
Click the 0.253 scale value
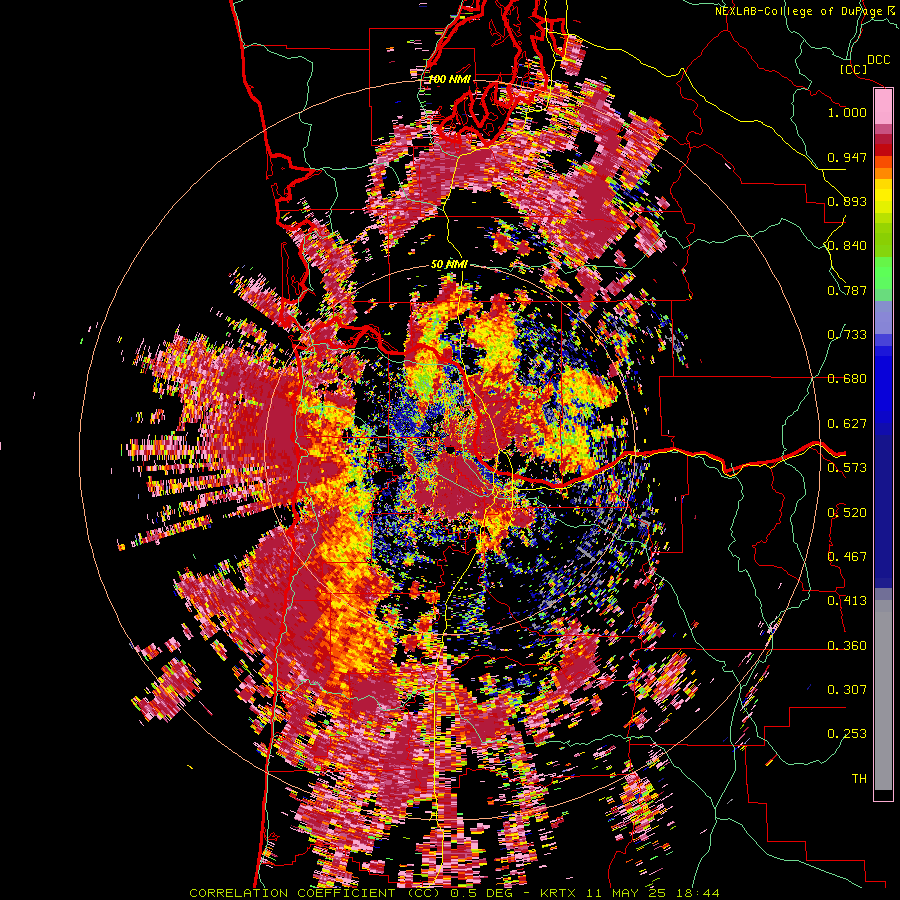847,734
